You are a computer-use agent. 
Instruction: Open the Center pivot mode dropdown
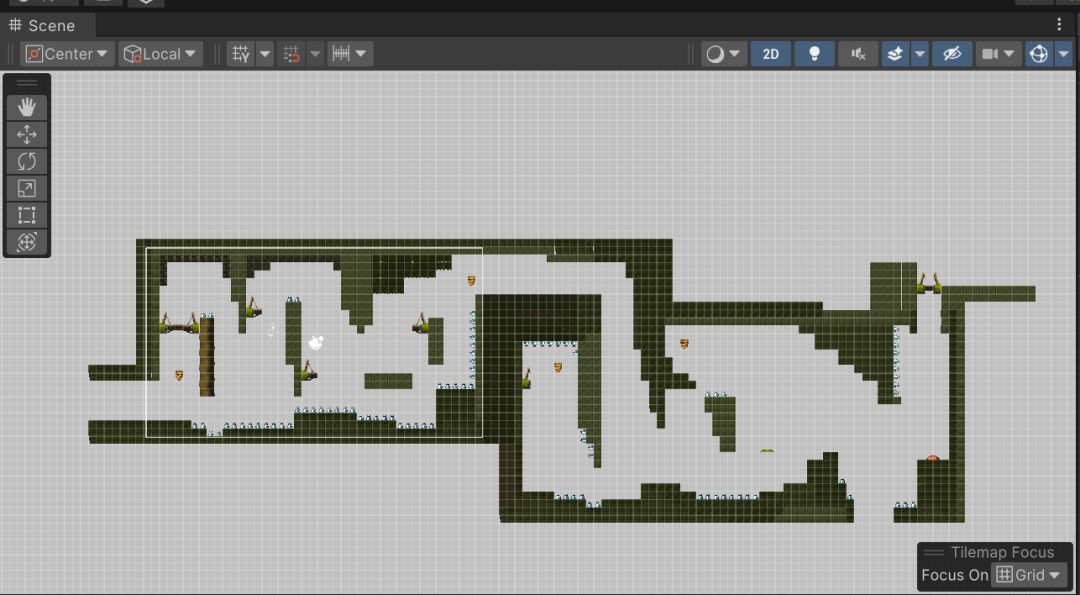tap(68, 54)
